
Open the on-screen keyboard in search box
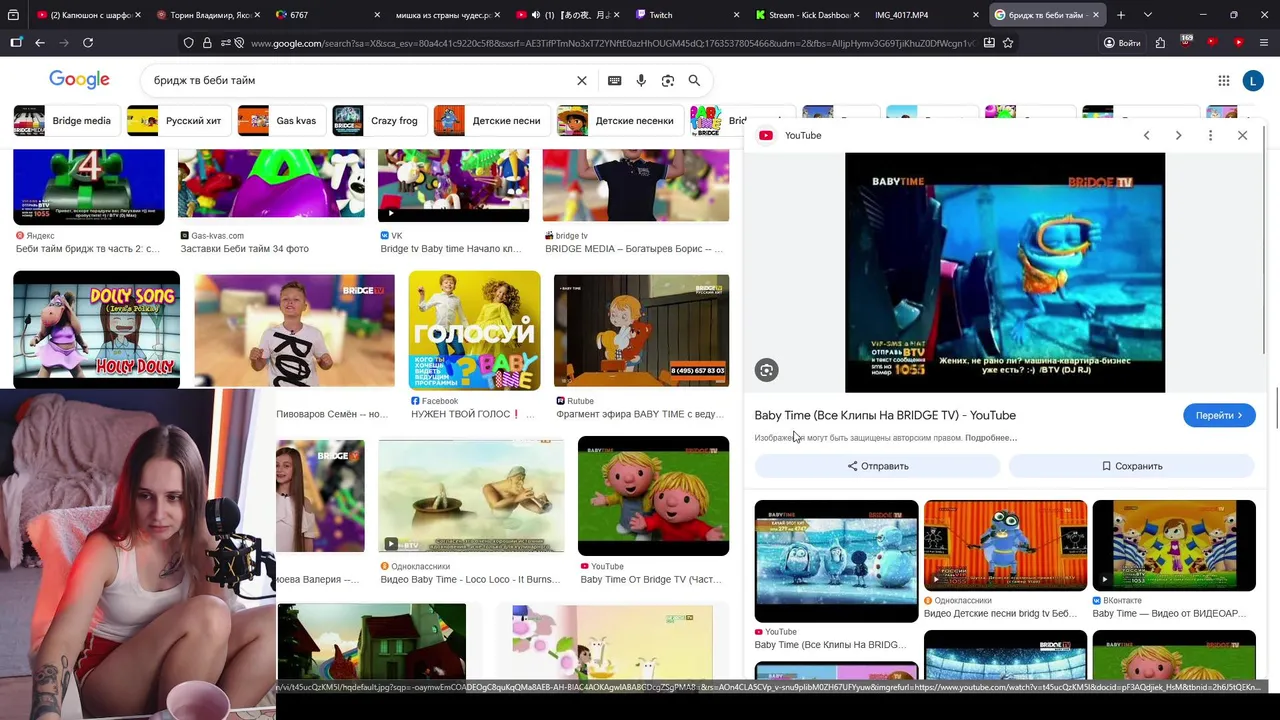pyautogui.click(x=614, y=81)
